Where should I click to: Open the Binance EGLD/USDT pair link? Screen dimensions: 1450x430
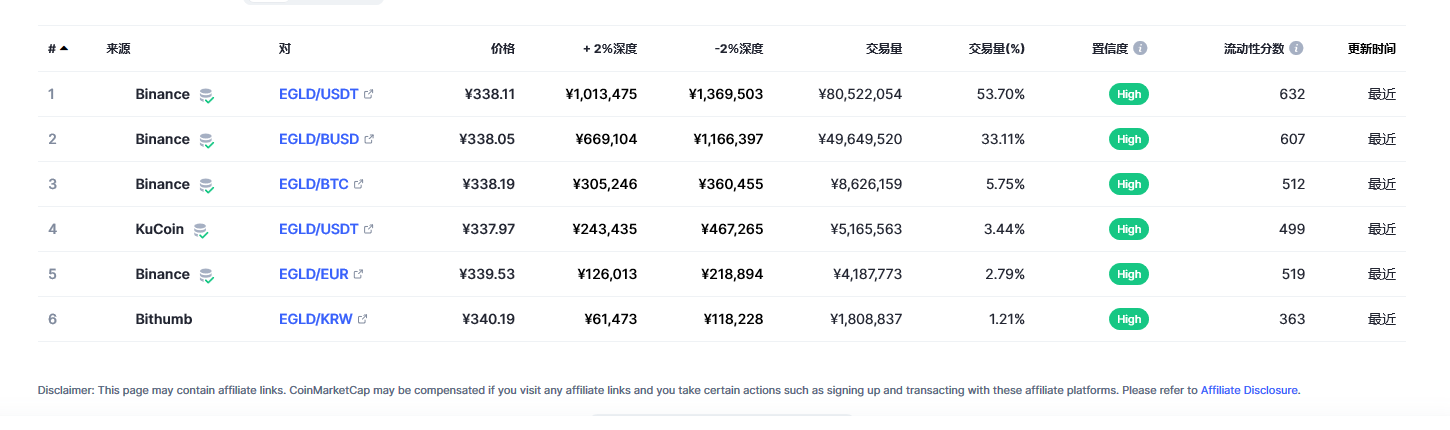point(318,94)
